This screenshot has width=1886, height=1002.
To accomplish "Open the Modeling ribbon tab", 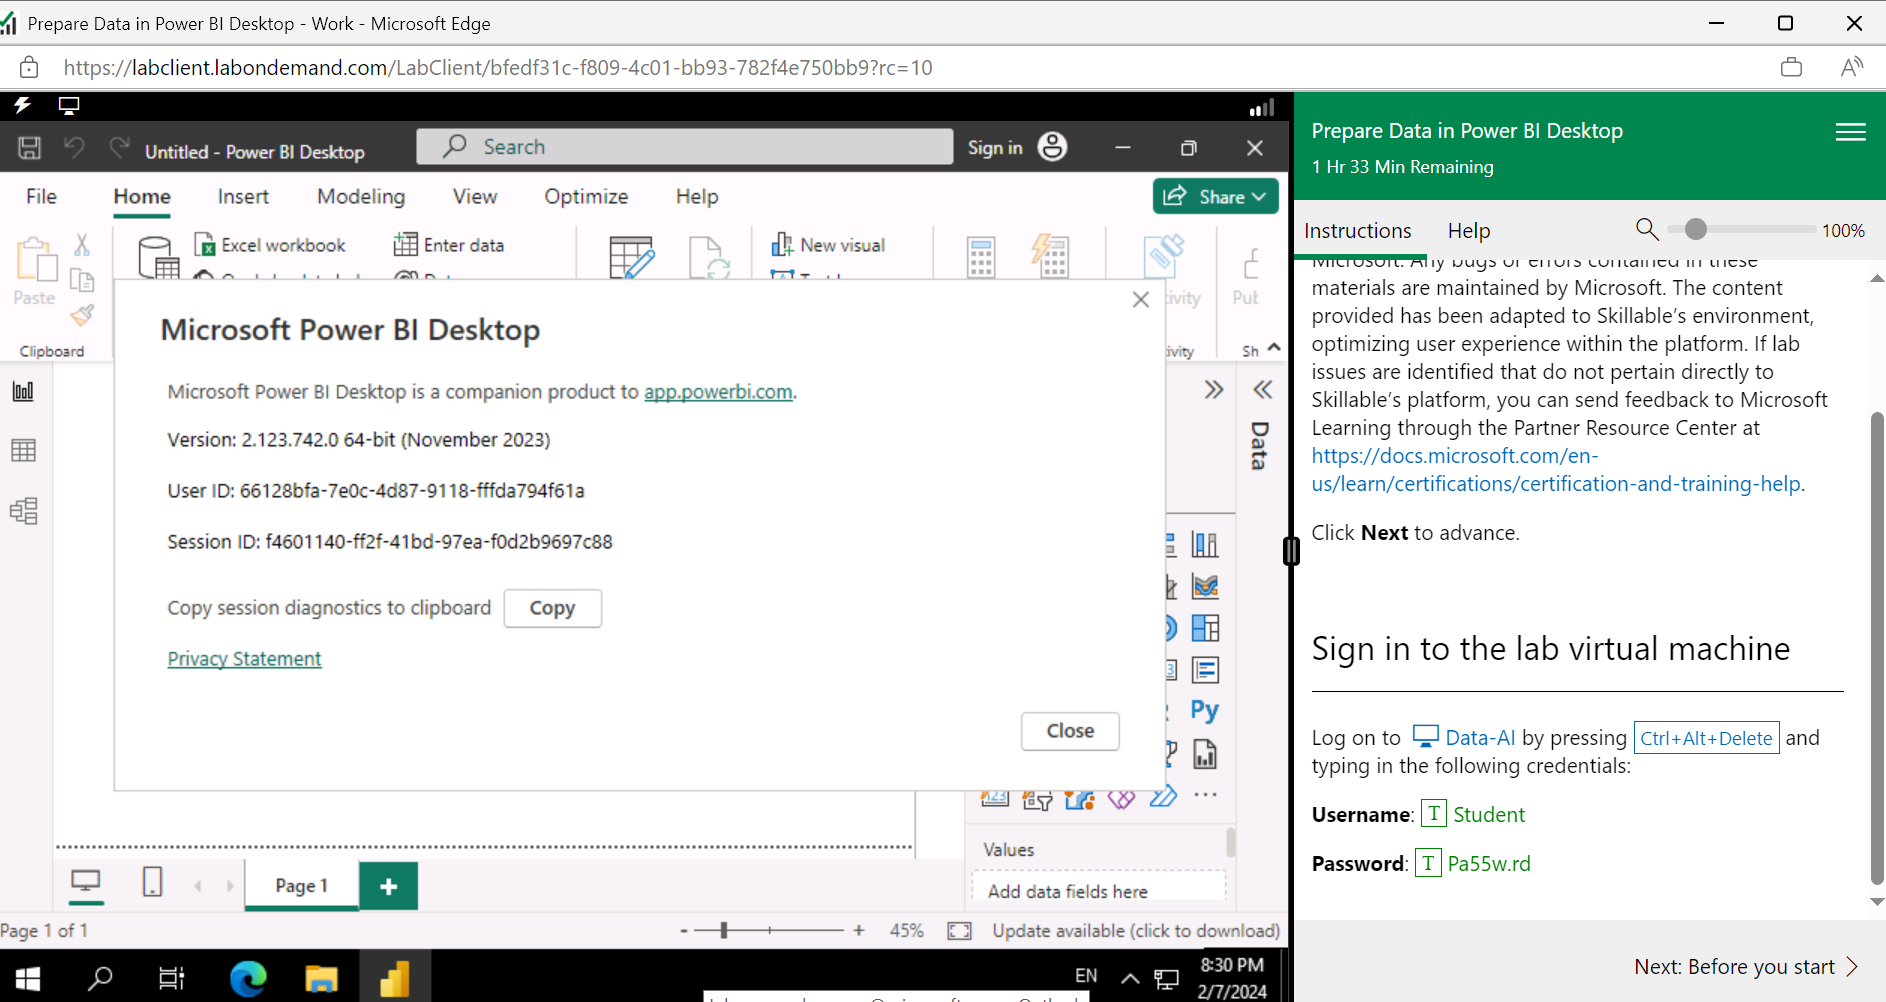I will click(x=360, y=196).
